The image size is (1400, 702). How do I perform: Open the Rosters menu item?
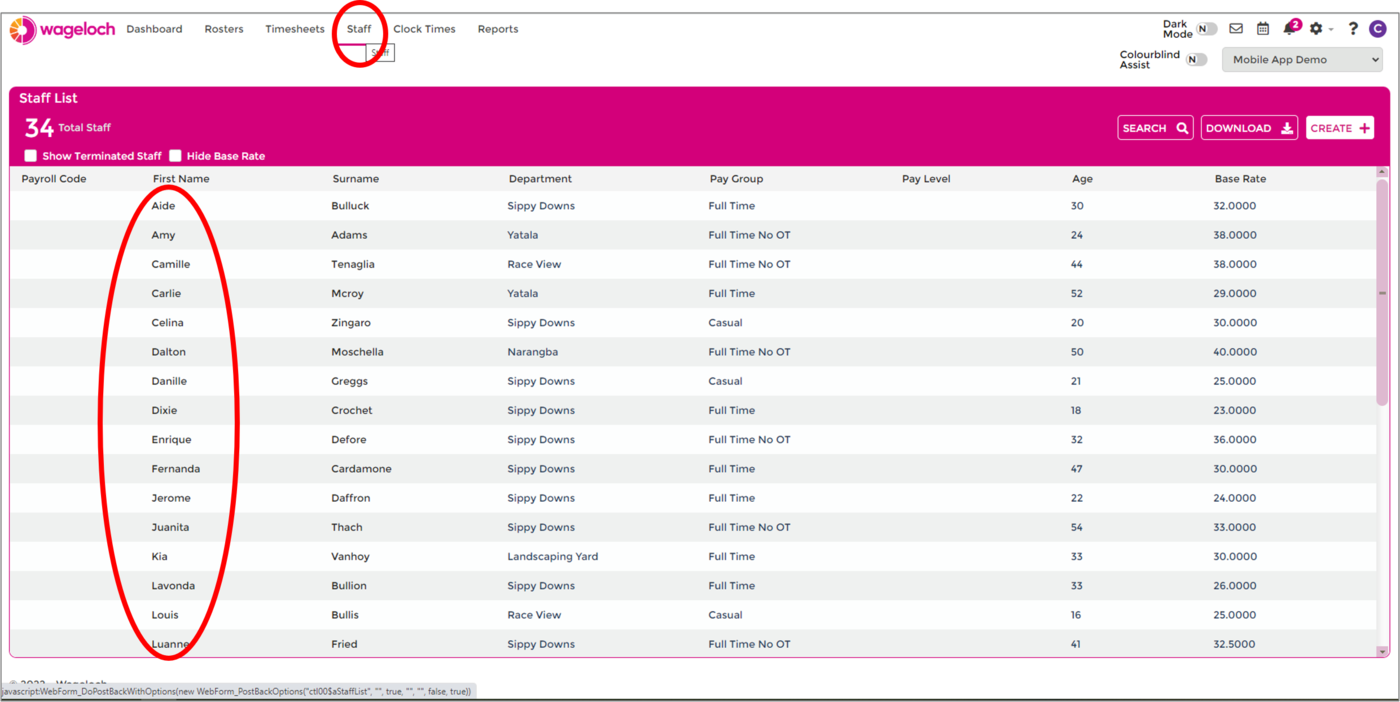click(x=224, y=29)
